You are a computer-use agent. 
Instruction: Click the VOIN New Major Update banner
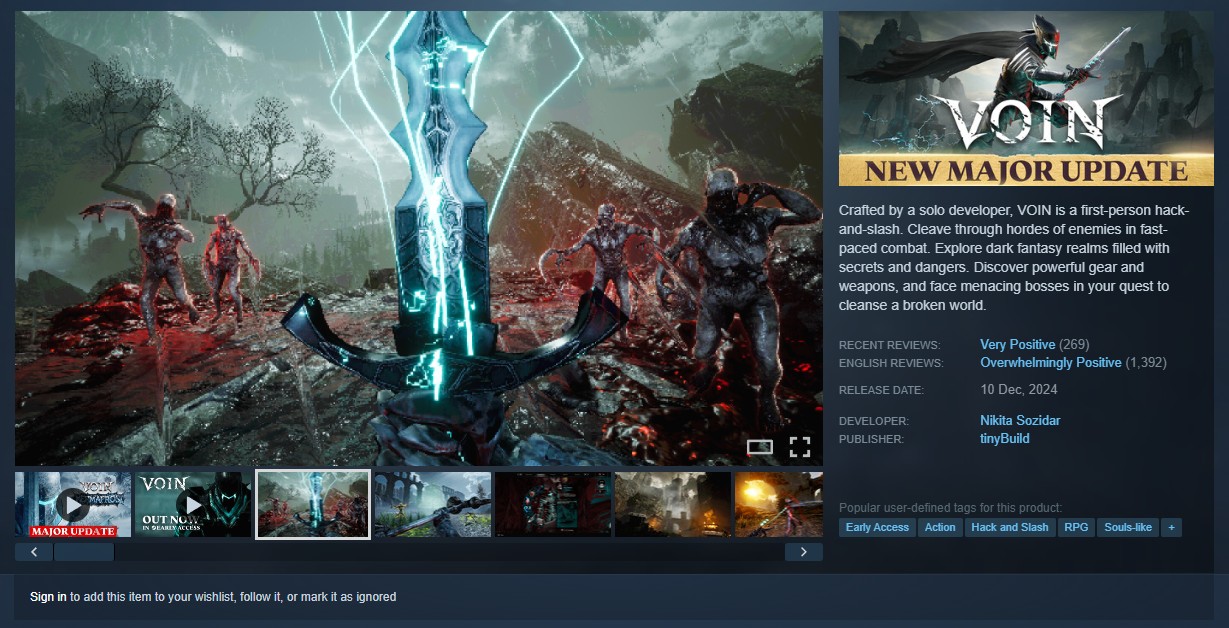point(1026,99)
